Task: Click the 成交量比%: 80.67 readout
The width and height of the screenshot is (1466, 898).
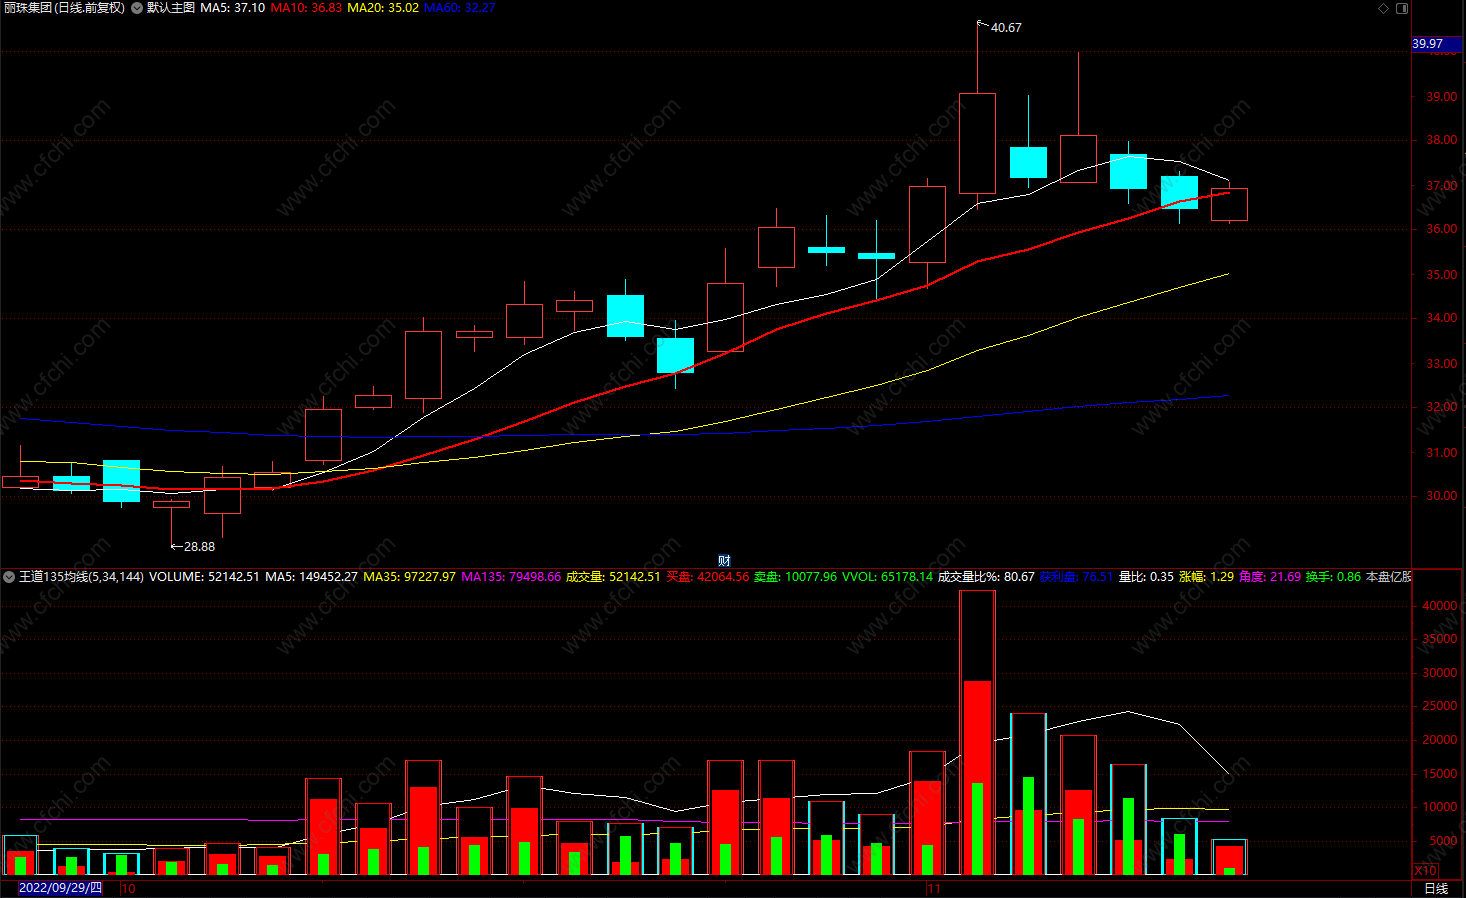Action: click(x=986, y=577)
